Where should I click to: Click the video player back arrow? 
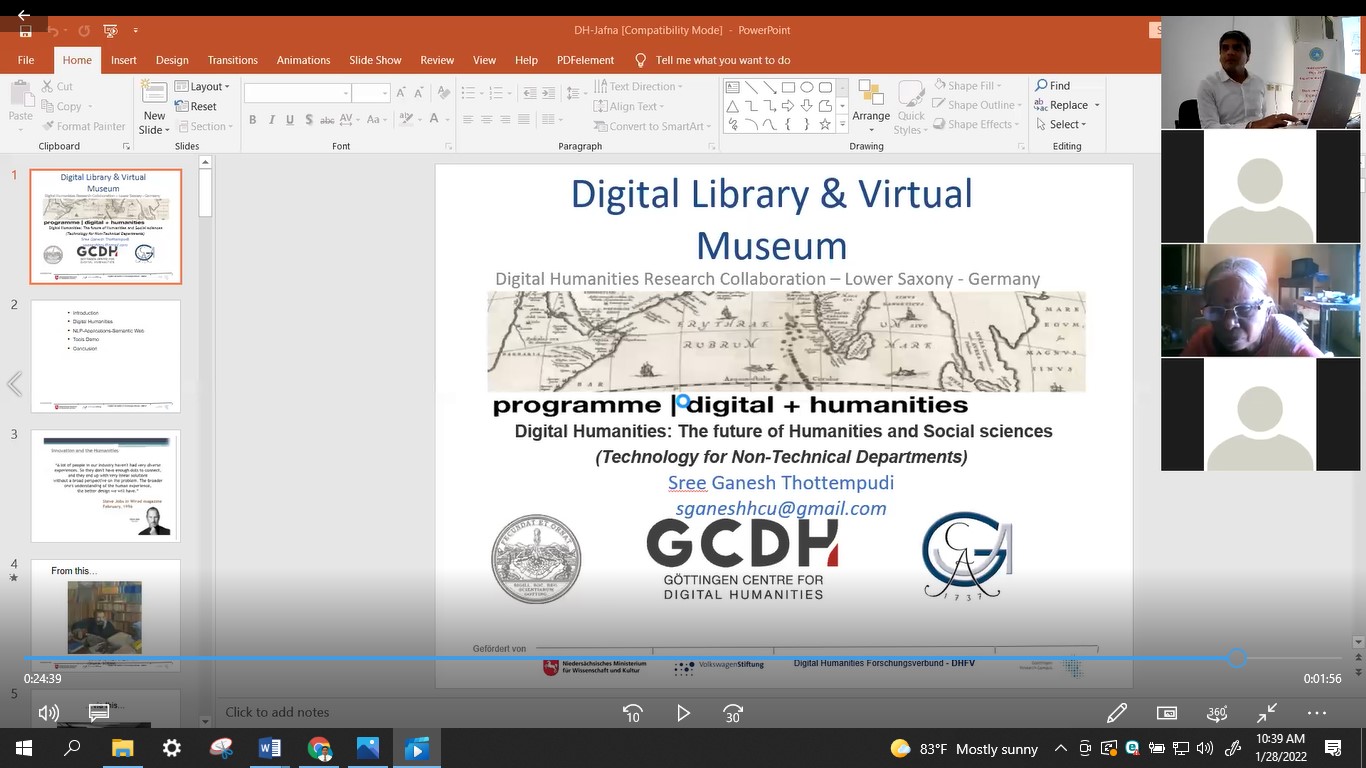pos(23,14)
